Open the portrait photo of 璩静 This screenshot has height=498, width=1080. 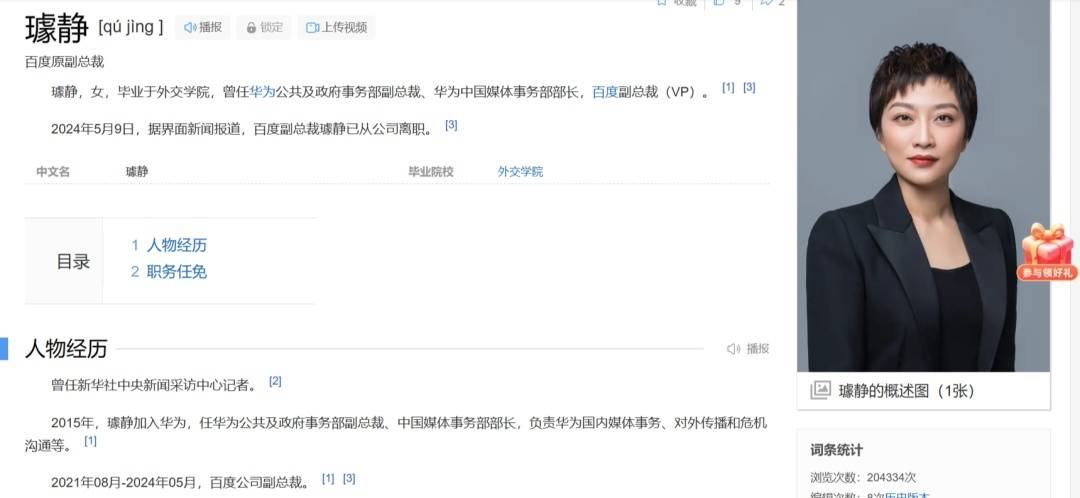point(923,186)
